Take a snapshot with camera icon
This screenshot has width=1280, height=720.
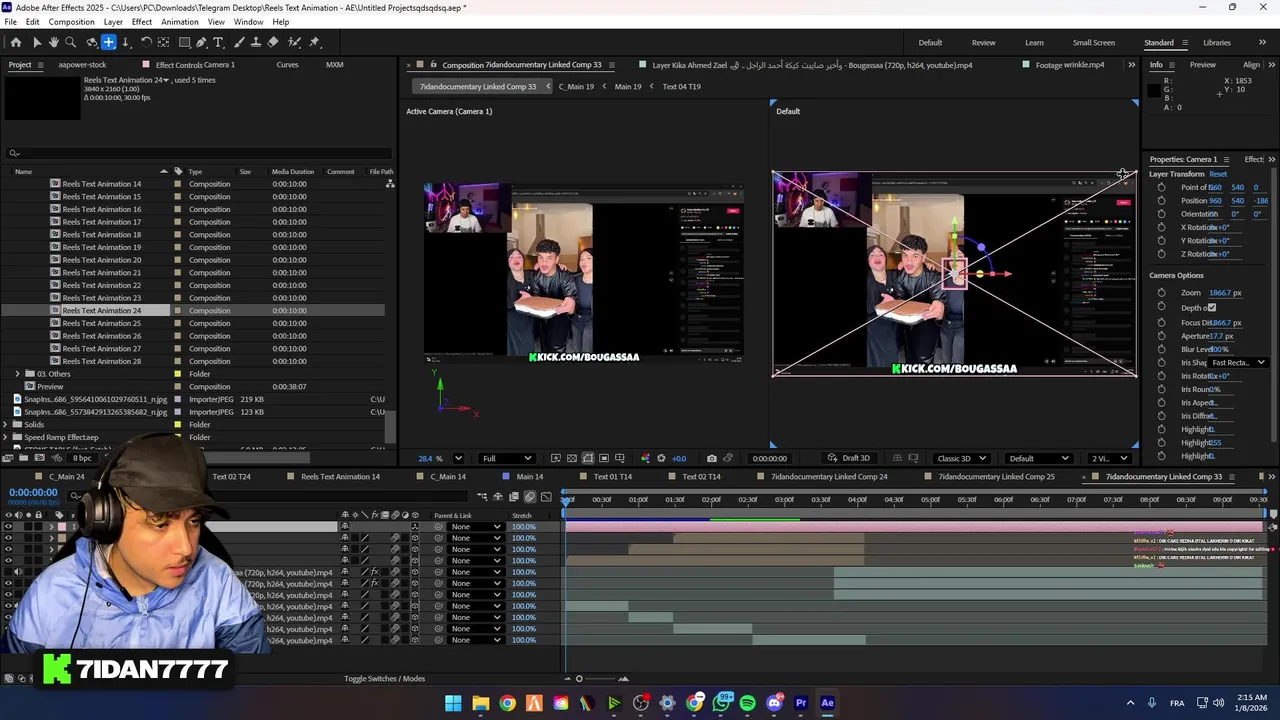coord(711,458)
